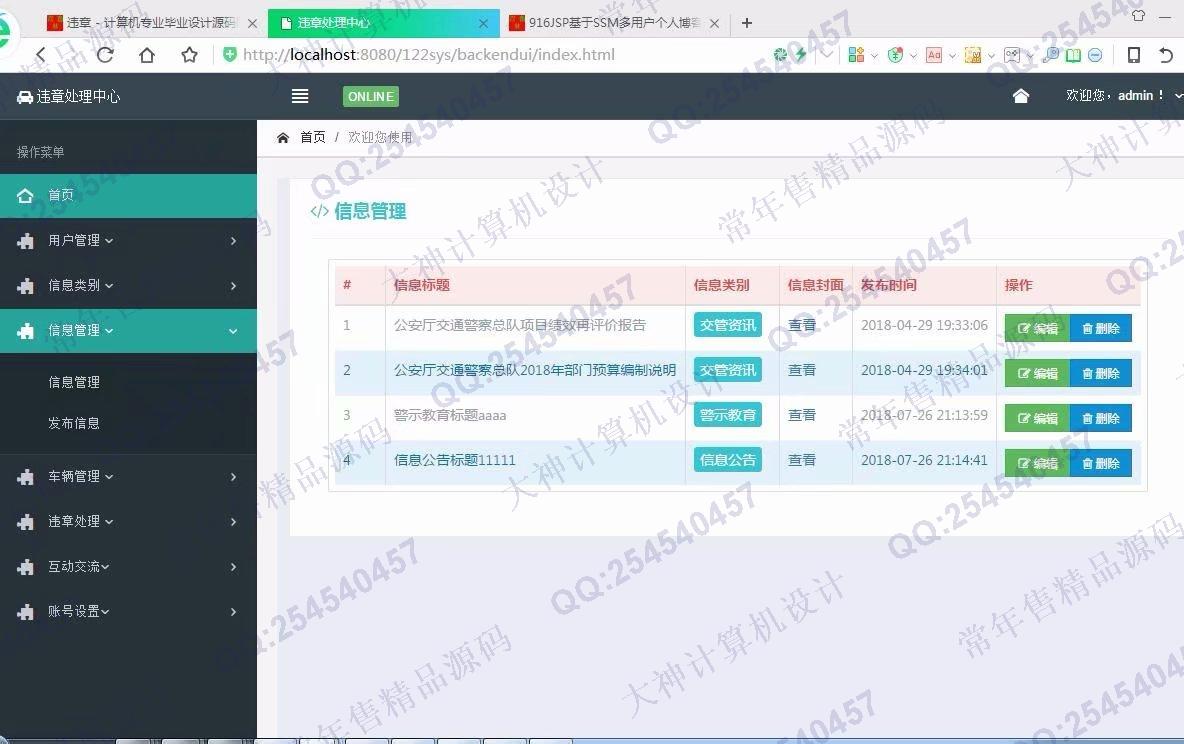Click the 发布时间 column header
Viewport: 1184px width, 744px height.
point(889,285)
